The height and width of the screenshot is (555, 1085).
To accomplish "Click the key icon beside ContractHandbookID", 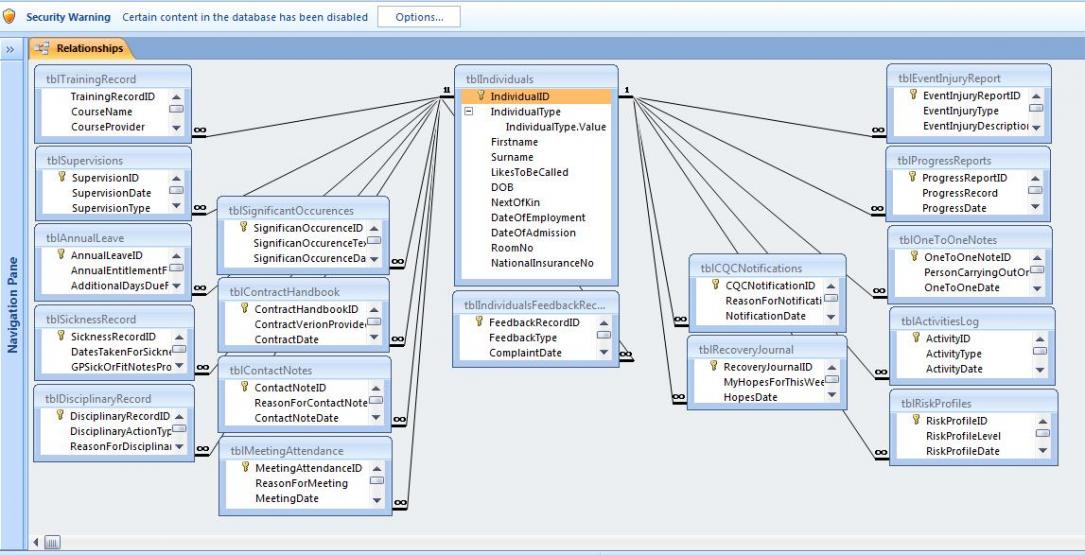I will (x=244, y=308).
